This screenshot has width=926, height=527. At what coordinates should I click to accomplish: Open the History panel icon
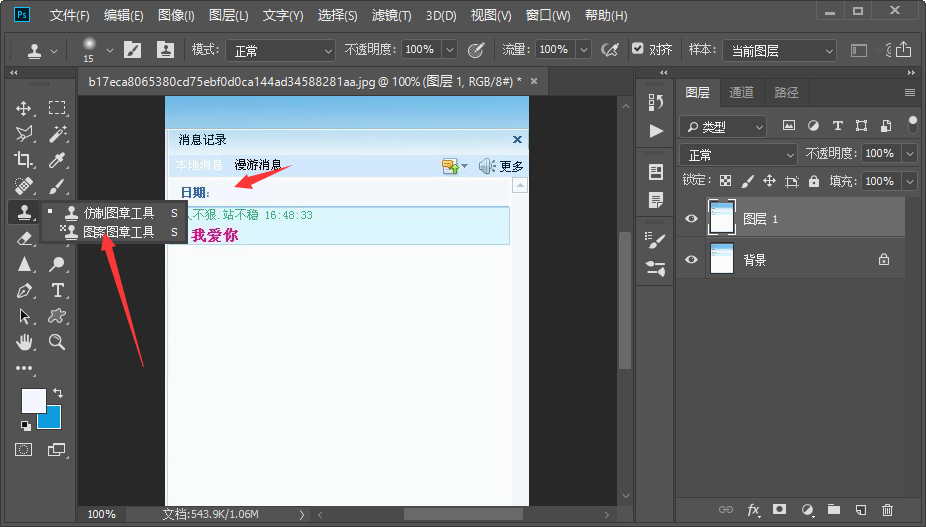point(656,102)
